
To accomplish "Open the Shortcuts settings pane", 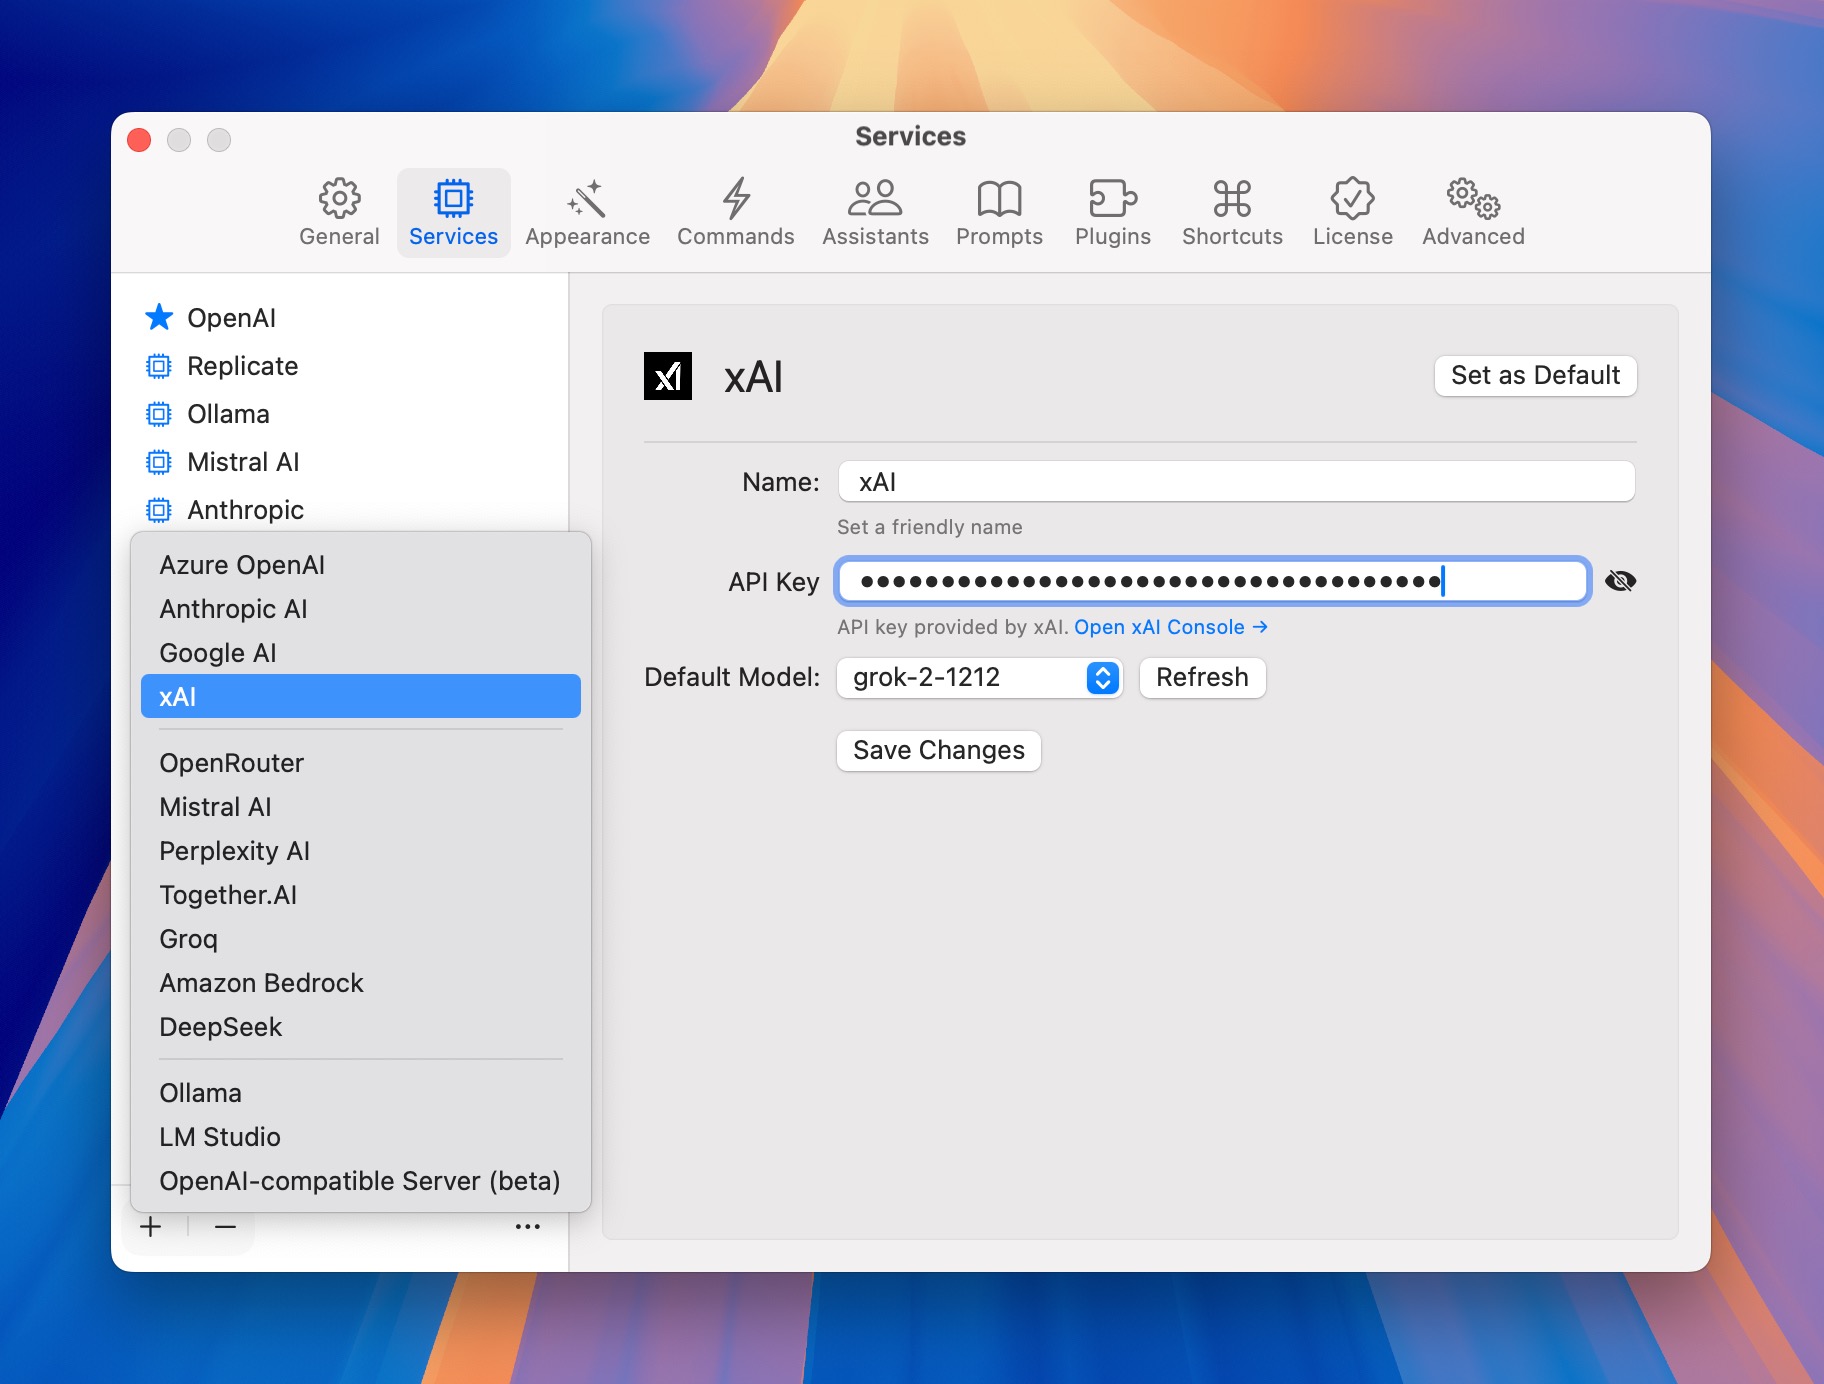I will (1232, 212).
